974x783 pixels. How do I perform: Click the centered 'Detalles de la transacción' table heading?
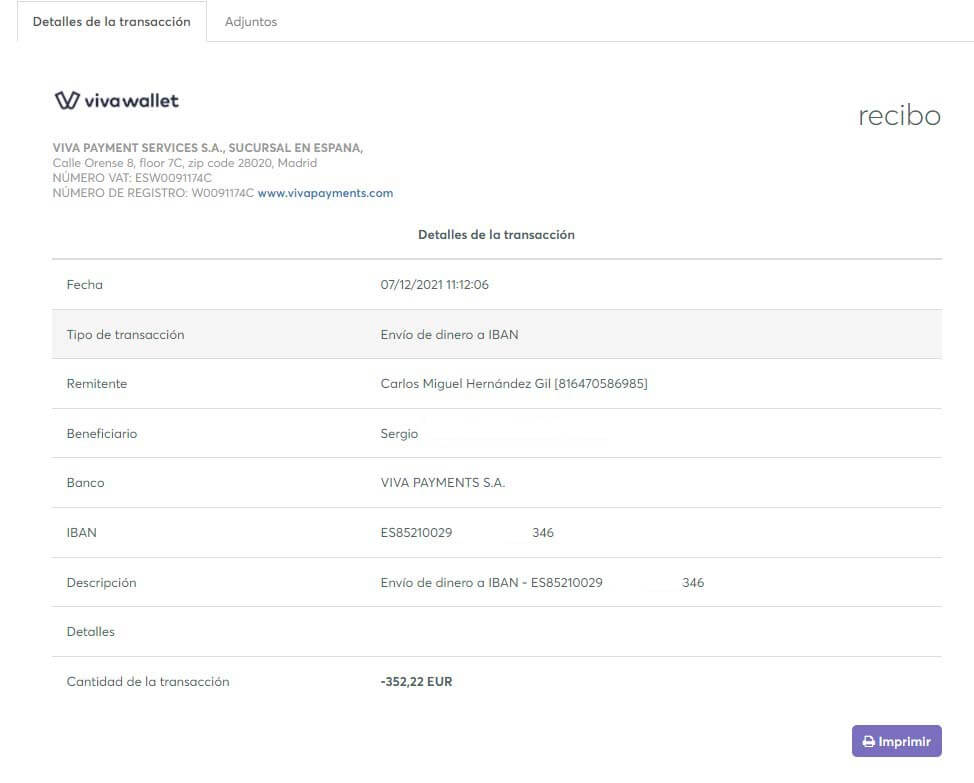point(496,235)
